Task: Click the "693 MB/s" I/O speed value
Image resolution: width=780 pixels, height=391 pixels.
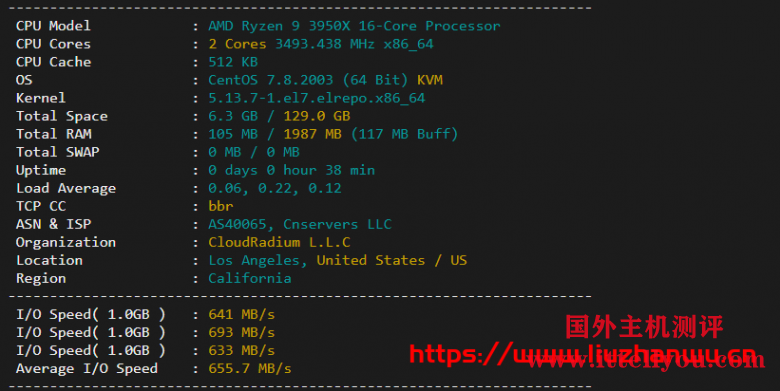Action: pos(241,332)
